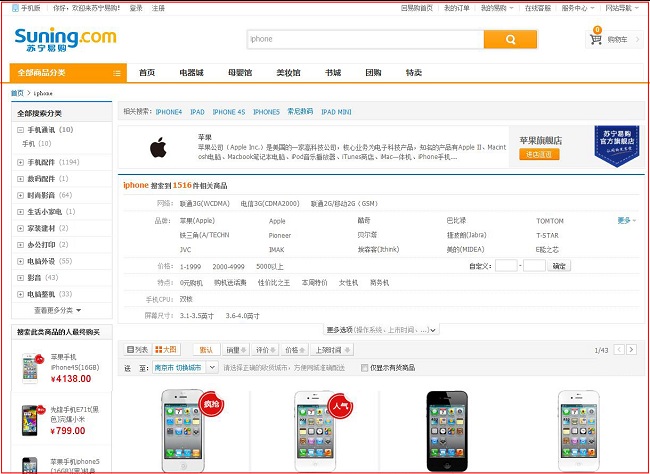Expand the 数码配件 category
Image resolution: width=650 pixels, height=474 pixels.
tap(20, 179)
